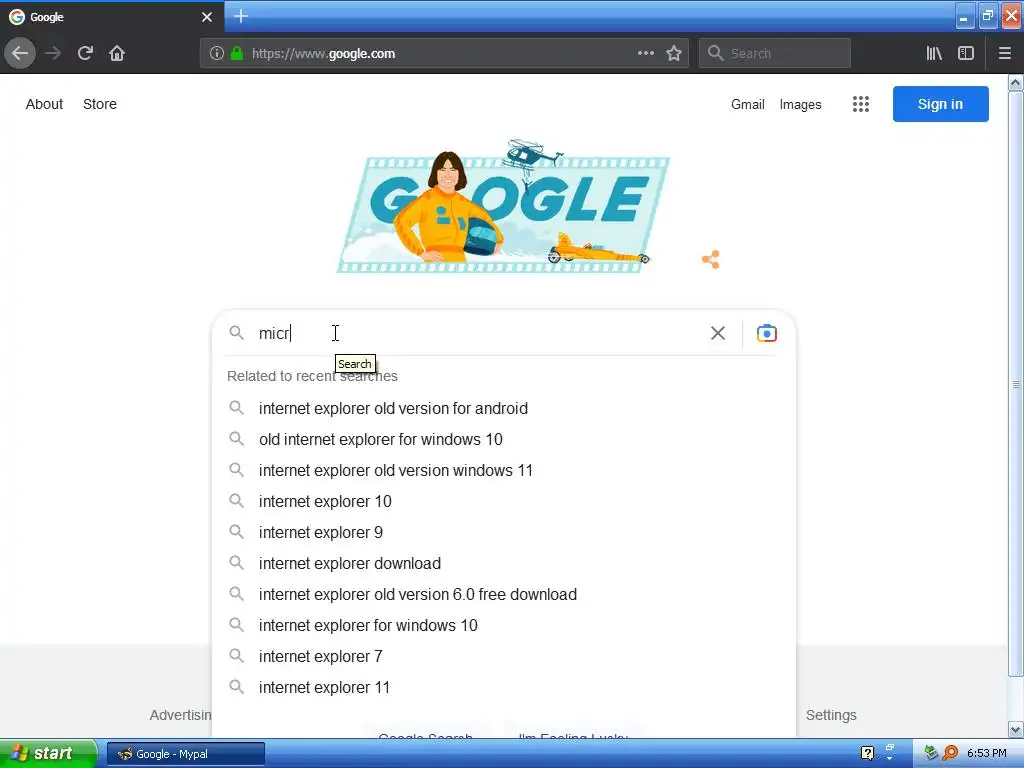Toggle the sidebar view icon
Image resolution: width=1024 pixels, height=768 pixels.
pos(966,53)
